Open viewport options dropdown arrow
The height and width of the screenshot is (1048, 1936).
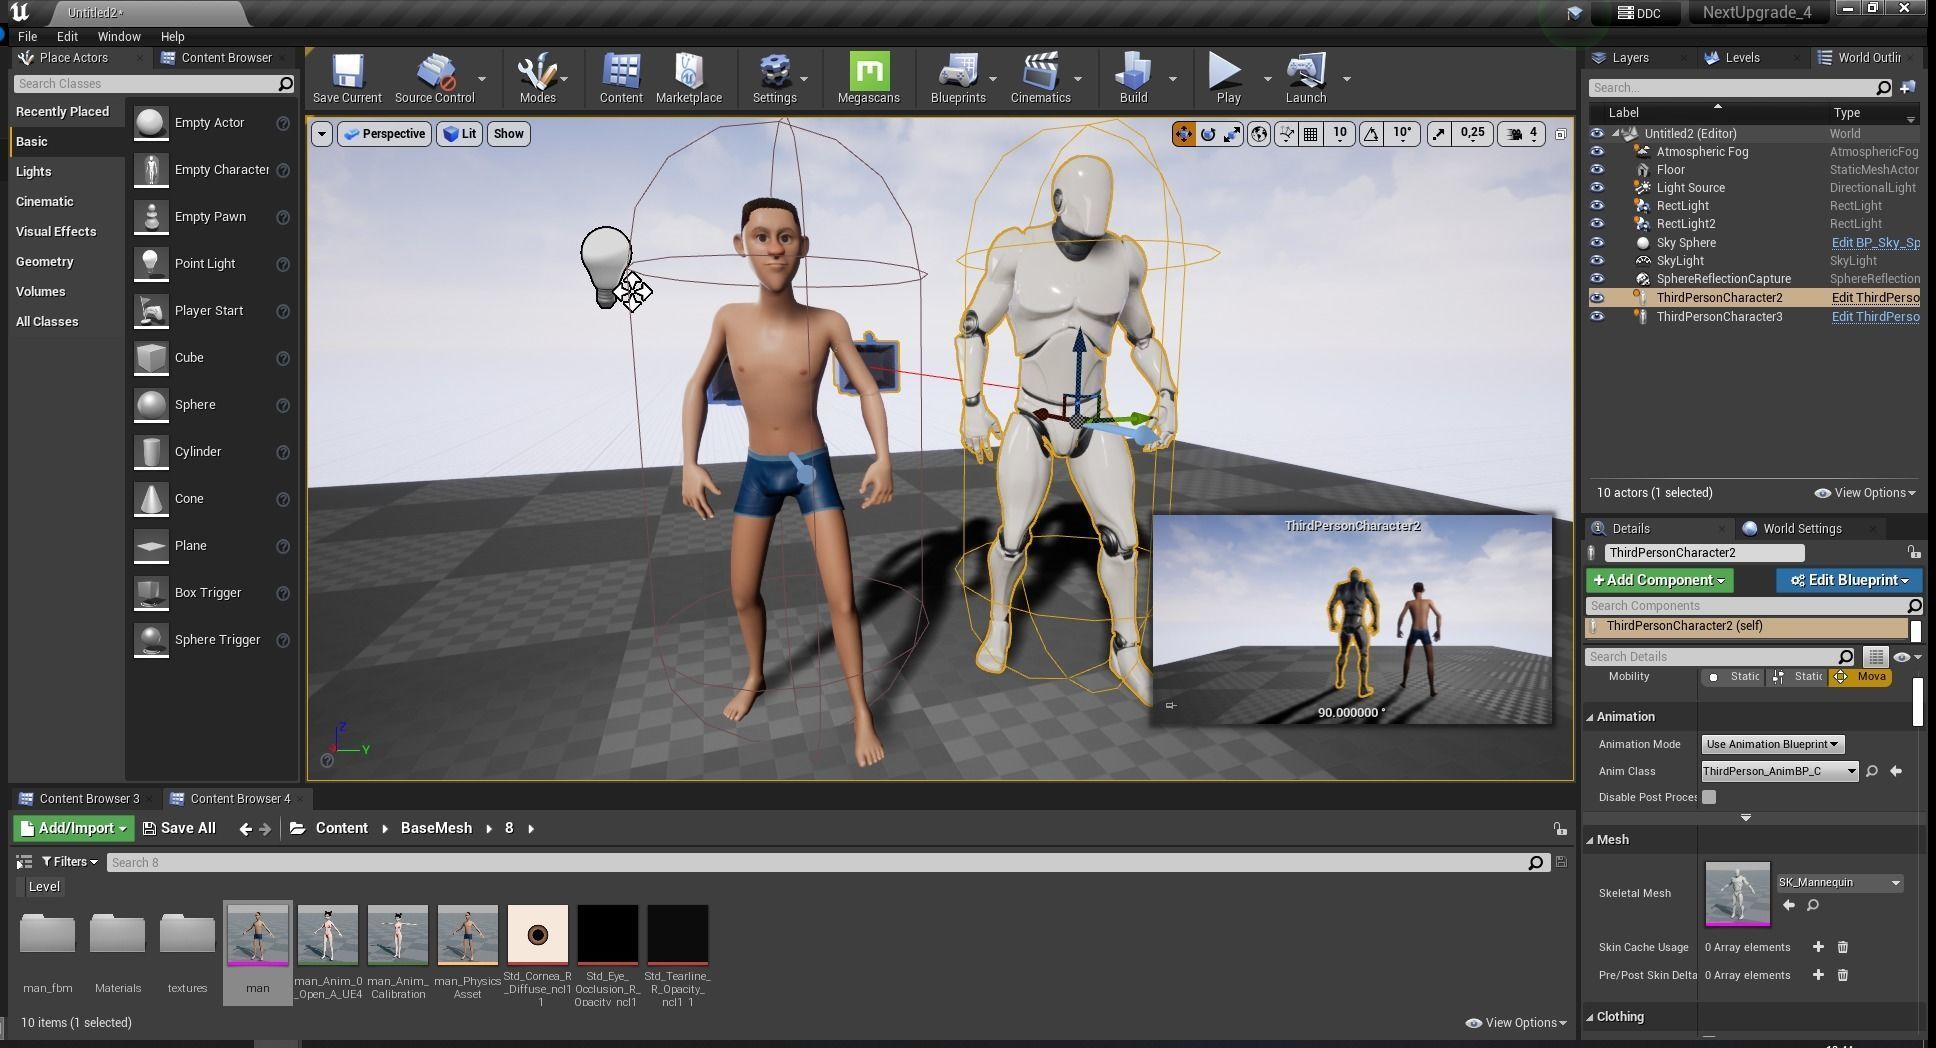(321, 134)
